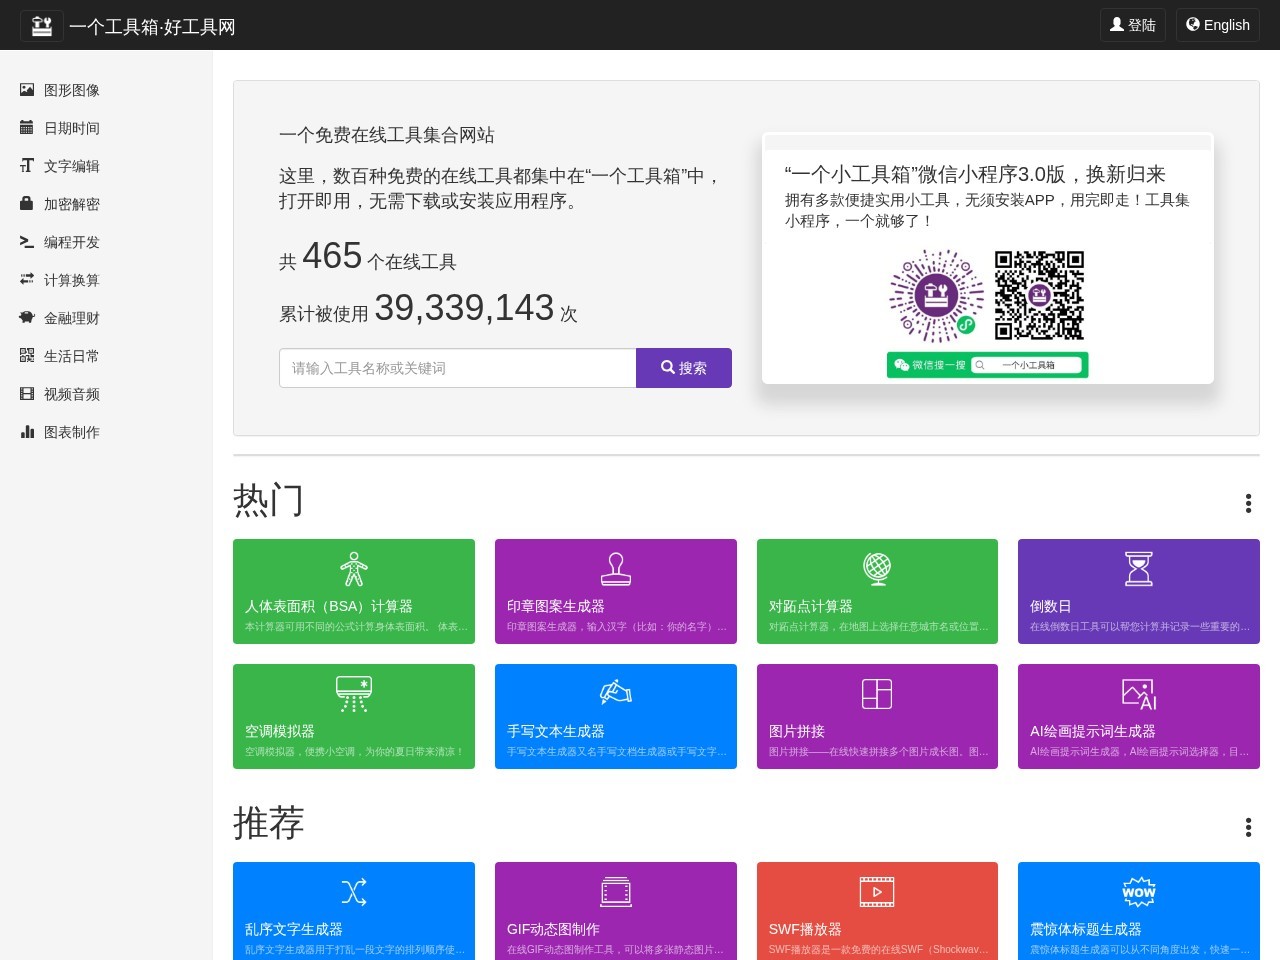This screenshot has width=1280, height=960.
Task: Open the 图形图像 category in sidebar
Action: 60,90
